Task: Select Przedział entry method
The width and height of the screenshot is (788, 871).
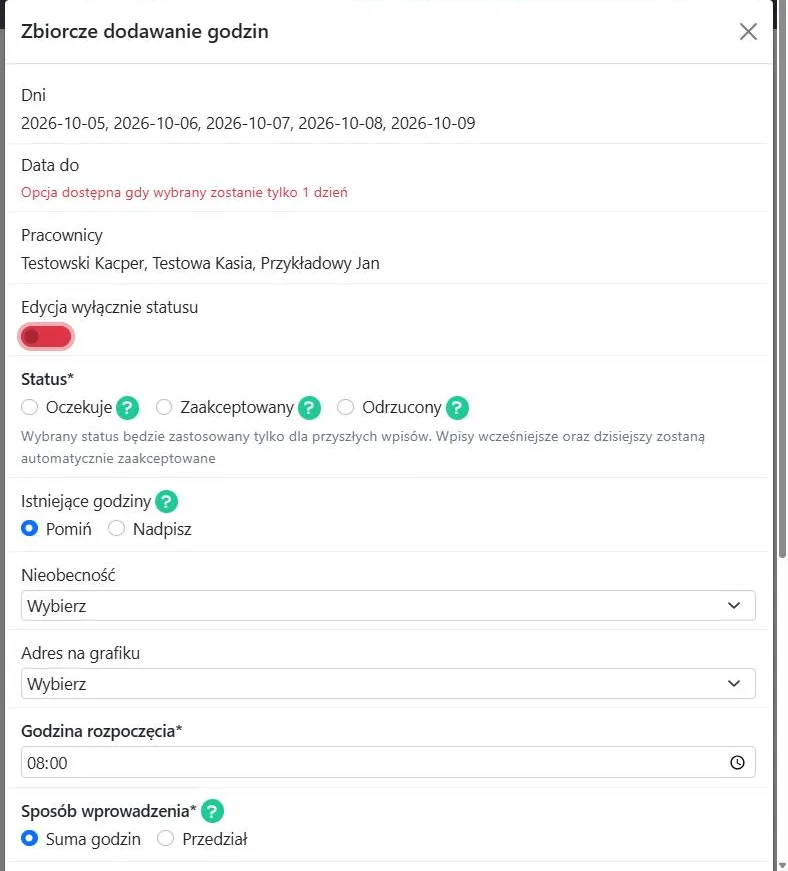Action: 165,838
